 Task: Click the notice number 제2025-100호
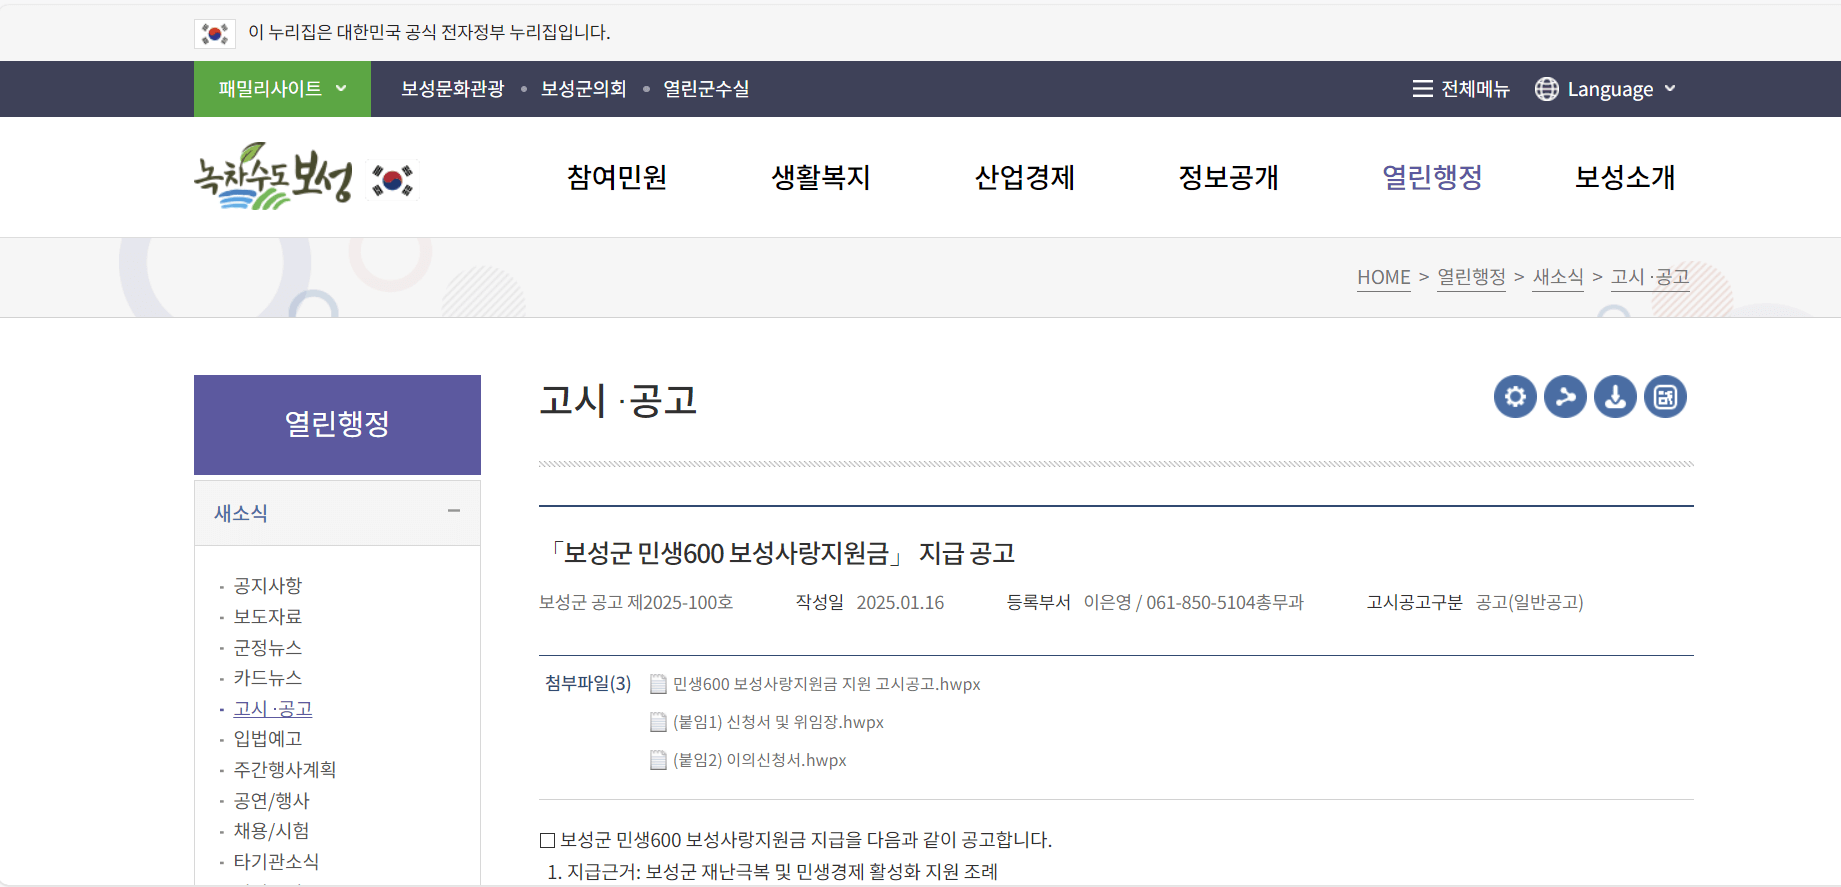[x=680, y=603]
